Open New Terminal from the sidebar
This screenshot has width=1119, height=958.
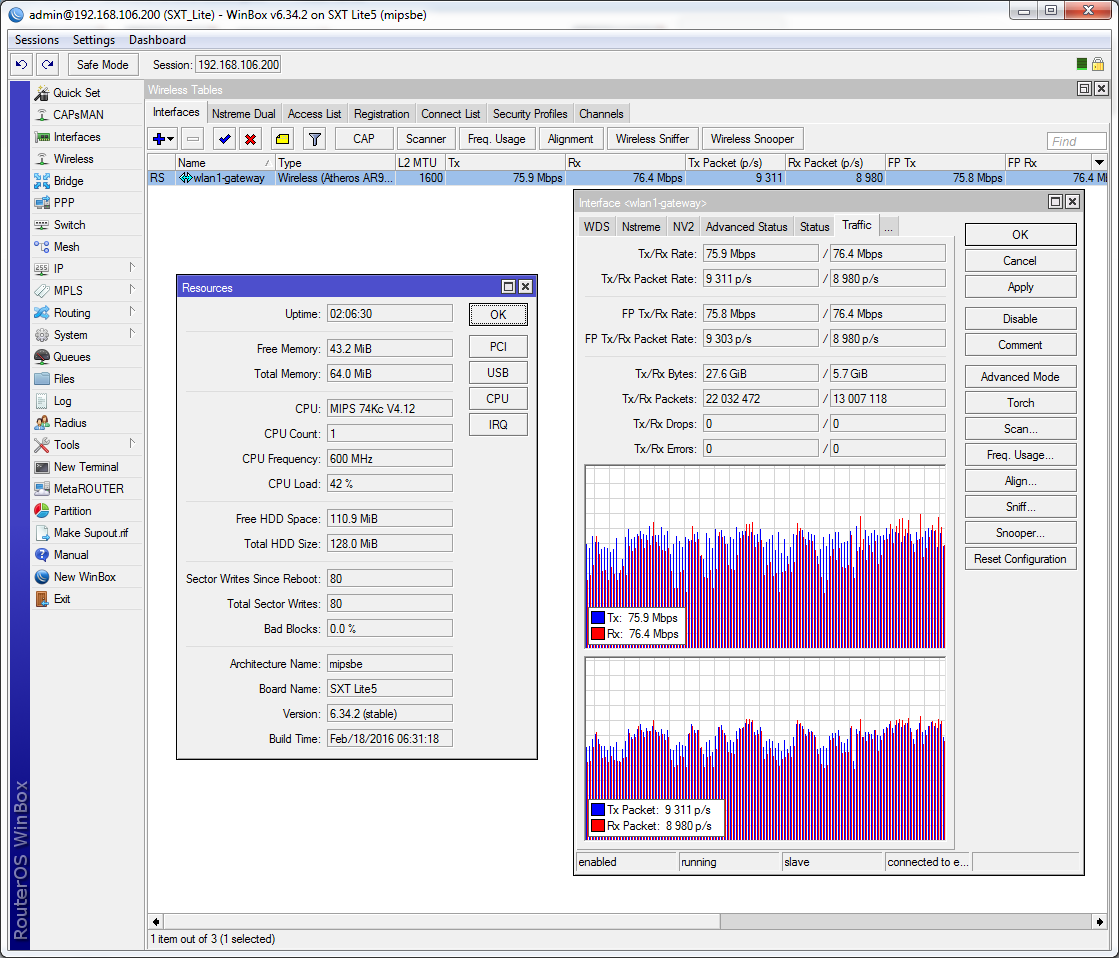85,467
